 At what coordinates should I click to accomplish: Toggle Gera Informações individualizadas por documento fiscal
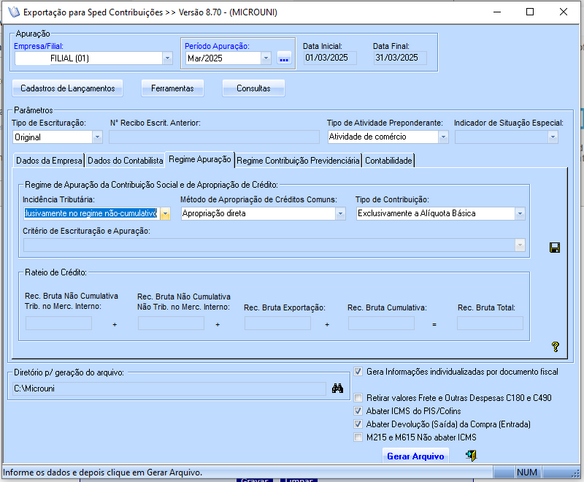(358, 371)
